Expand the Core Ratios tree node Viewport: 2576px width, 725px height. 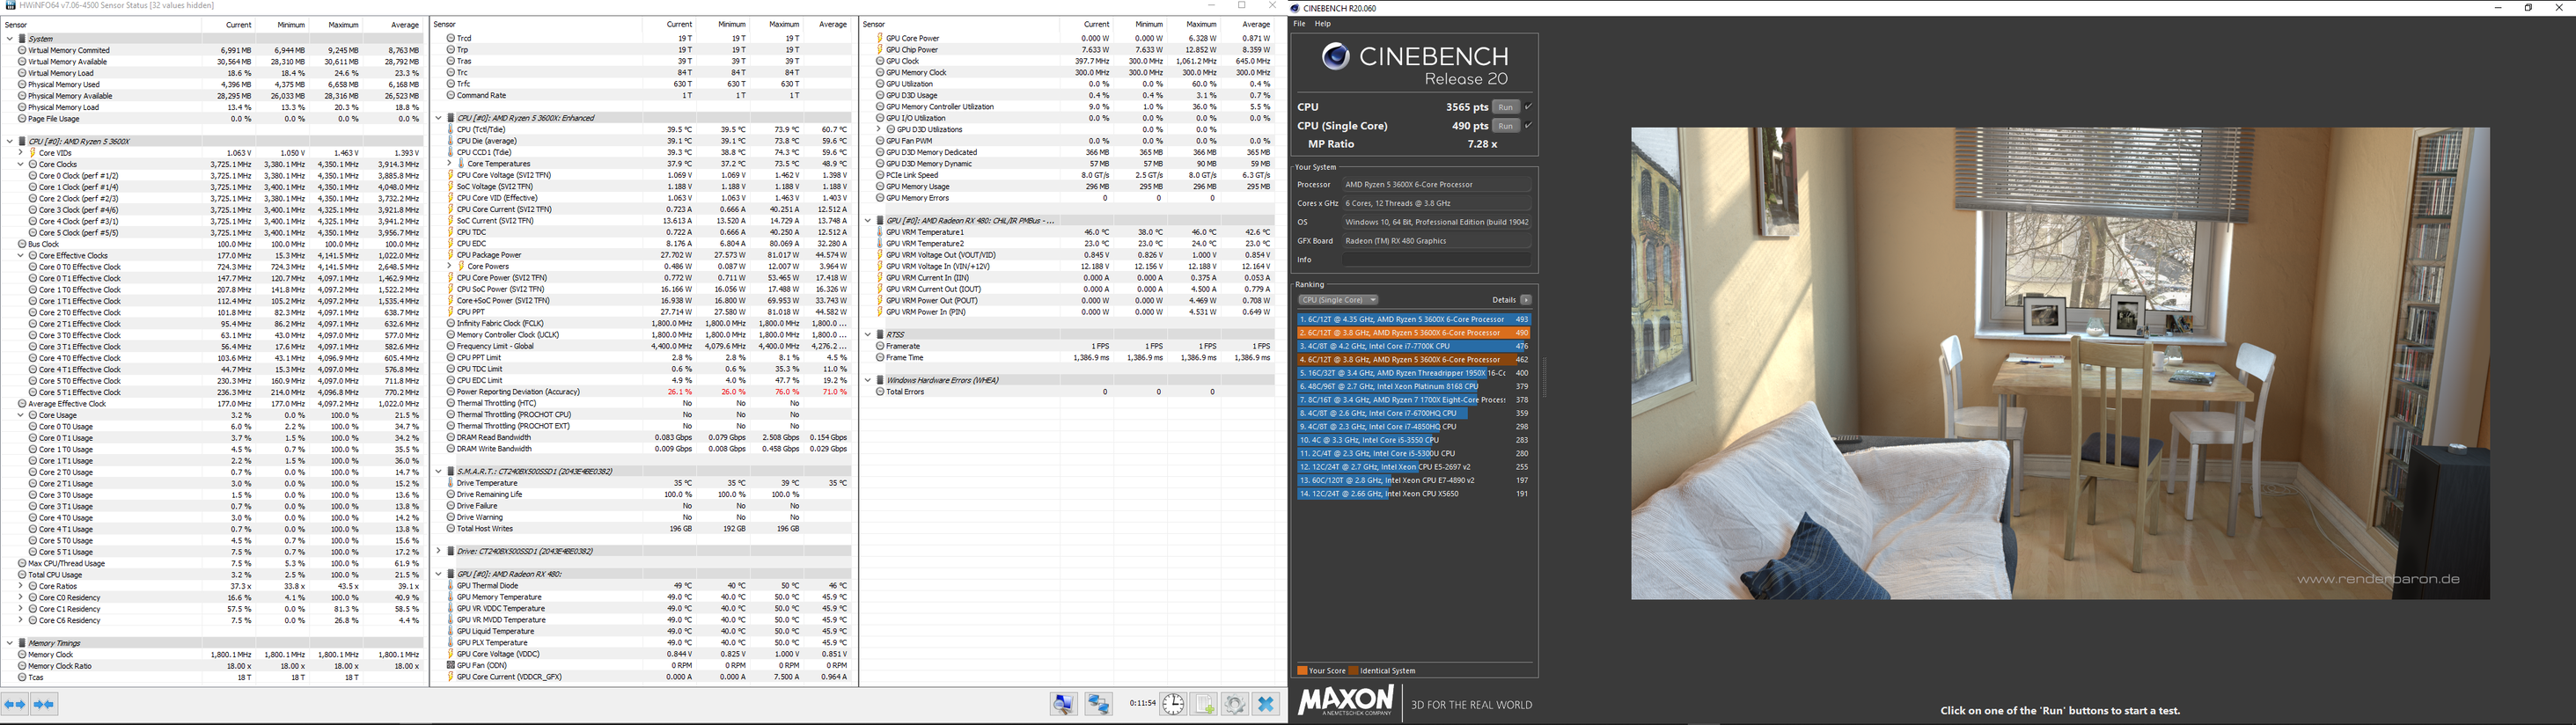pos(20,586)
